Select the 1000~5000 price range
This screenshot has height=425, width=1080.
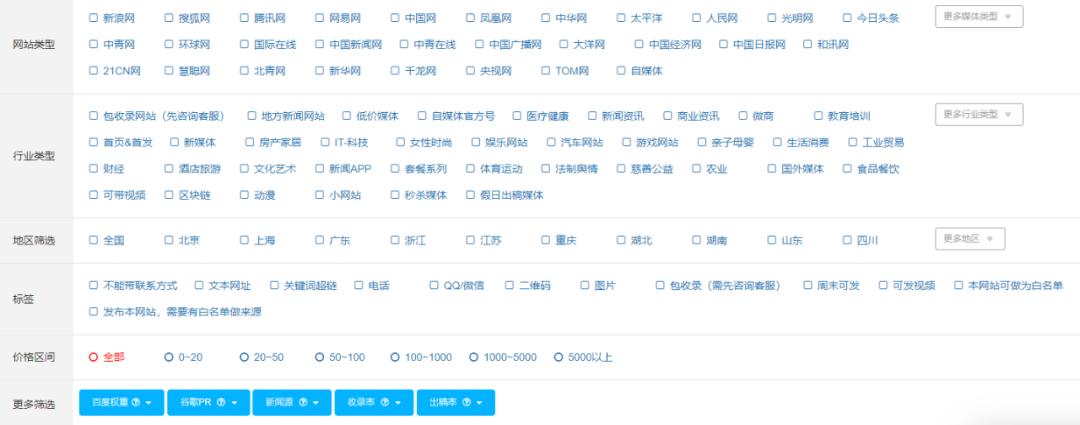coord(473,357)
